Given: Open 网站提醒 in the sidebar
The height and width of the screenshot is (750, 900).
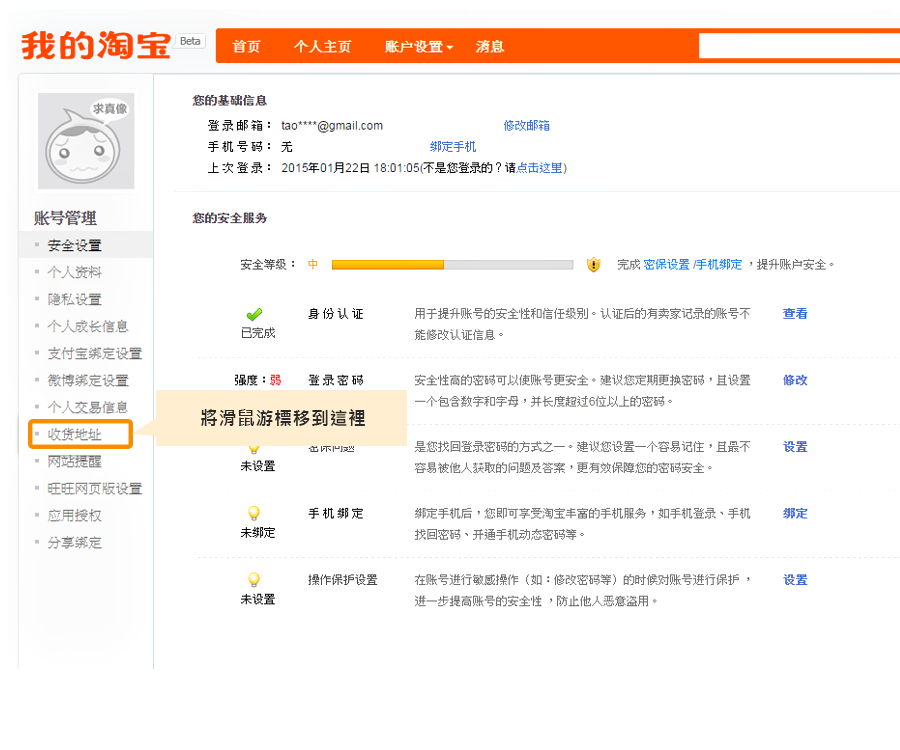Looking at the screenshot, I should click(x=75, y=461).
